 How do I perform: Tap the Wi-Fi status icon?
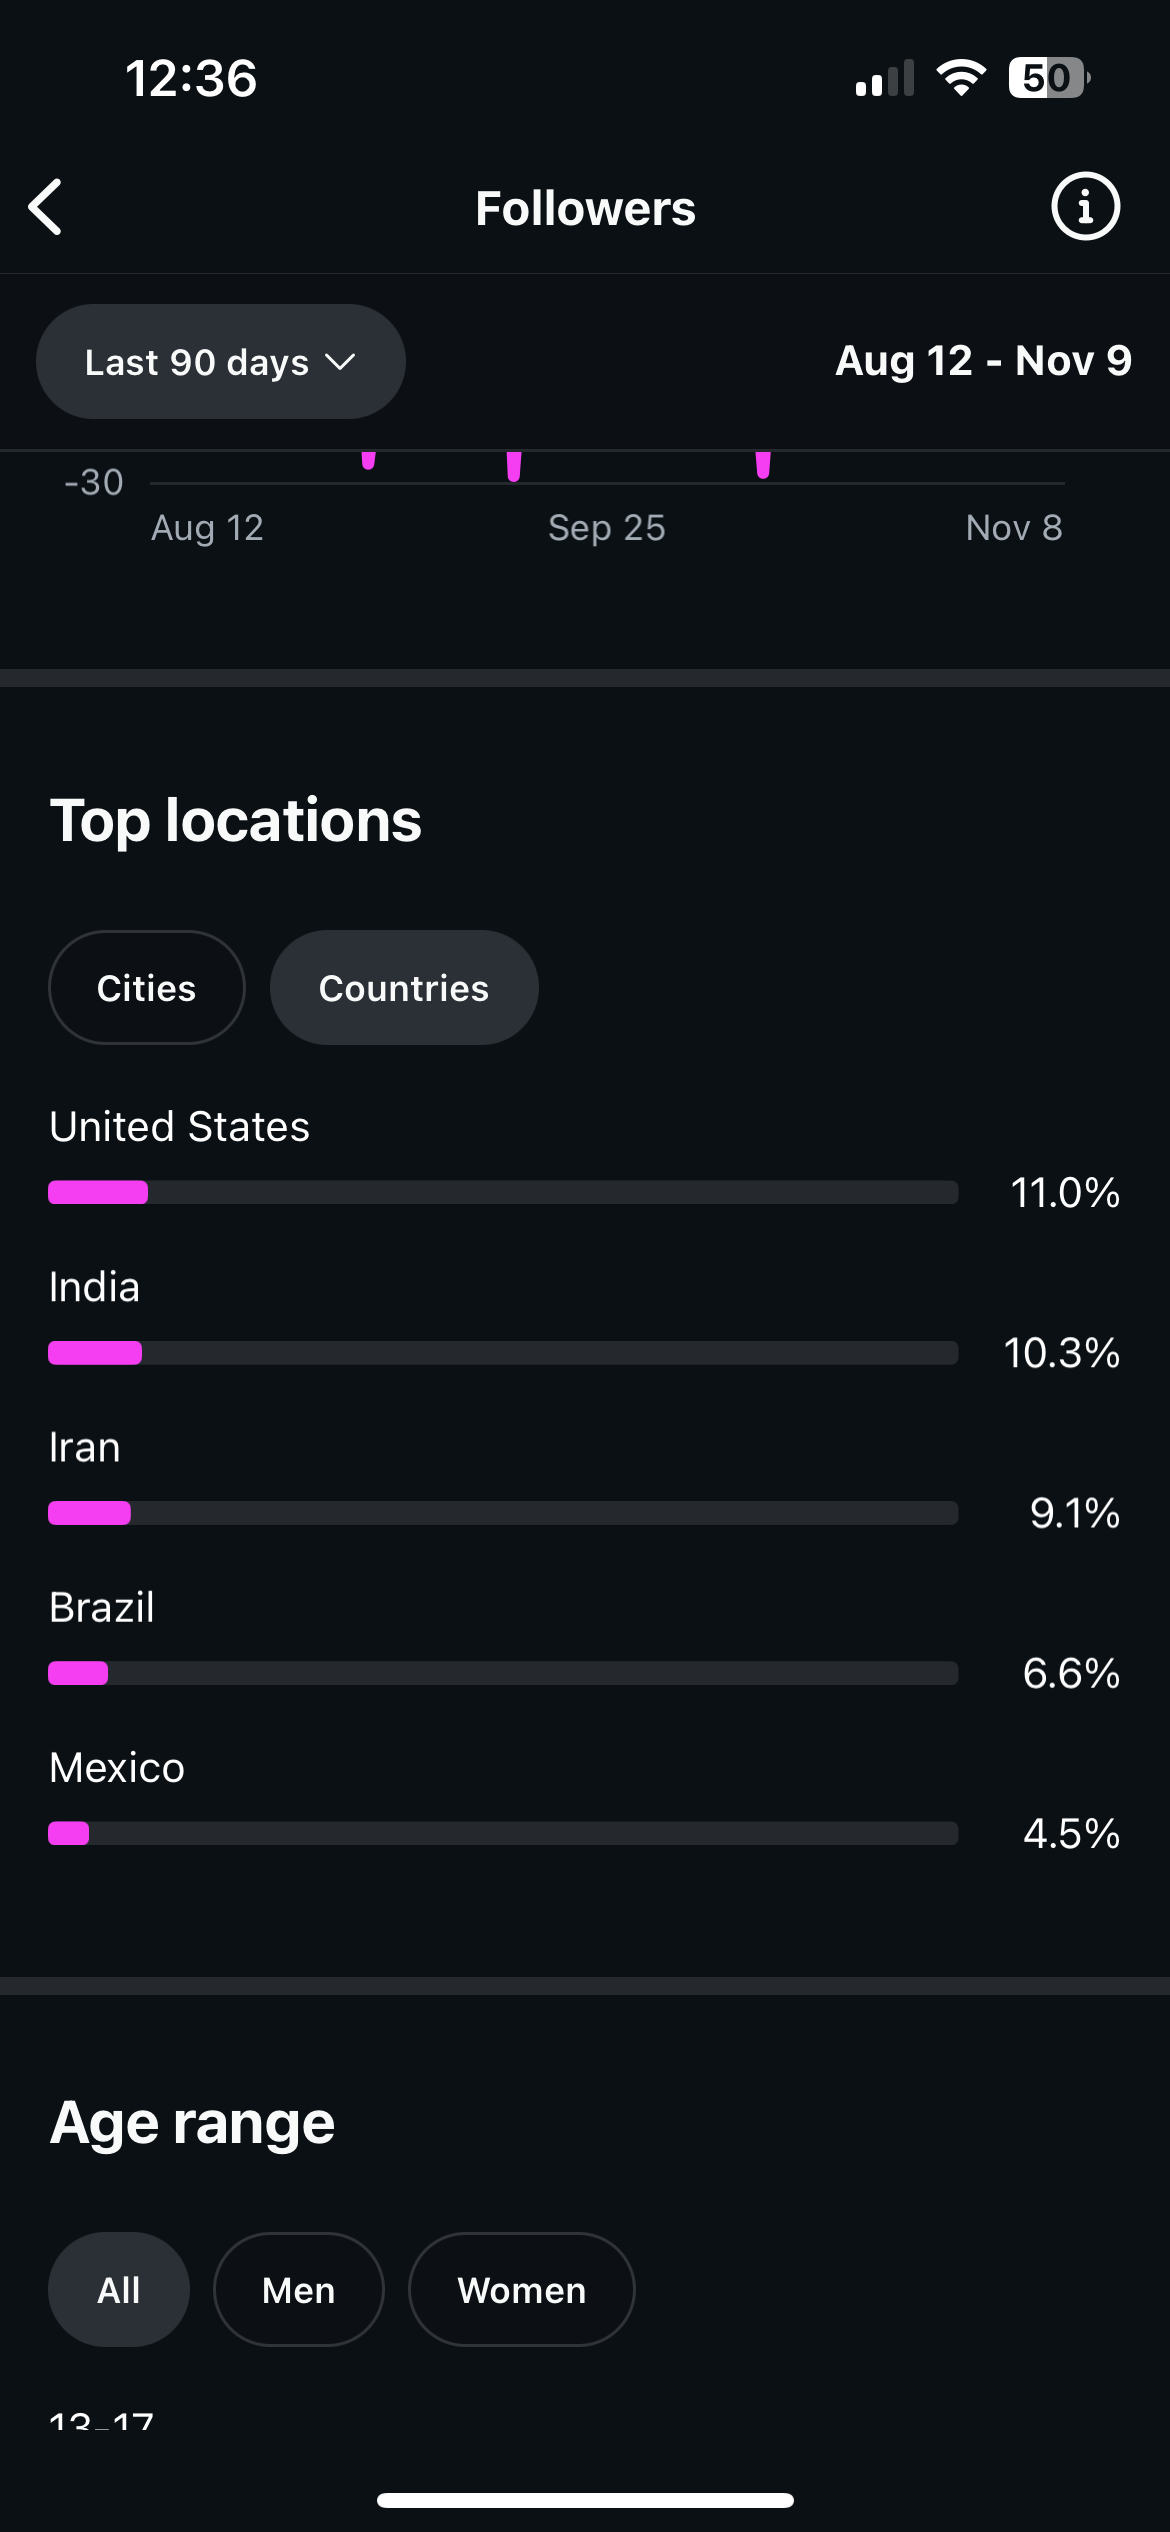tap(960, 78)
